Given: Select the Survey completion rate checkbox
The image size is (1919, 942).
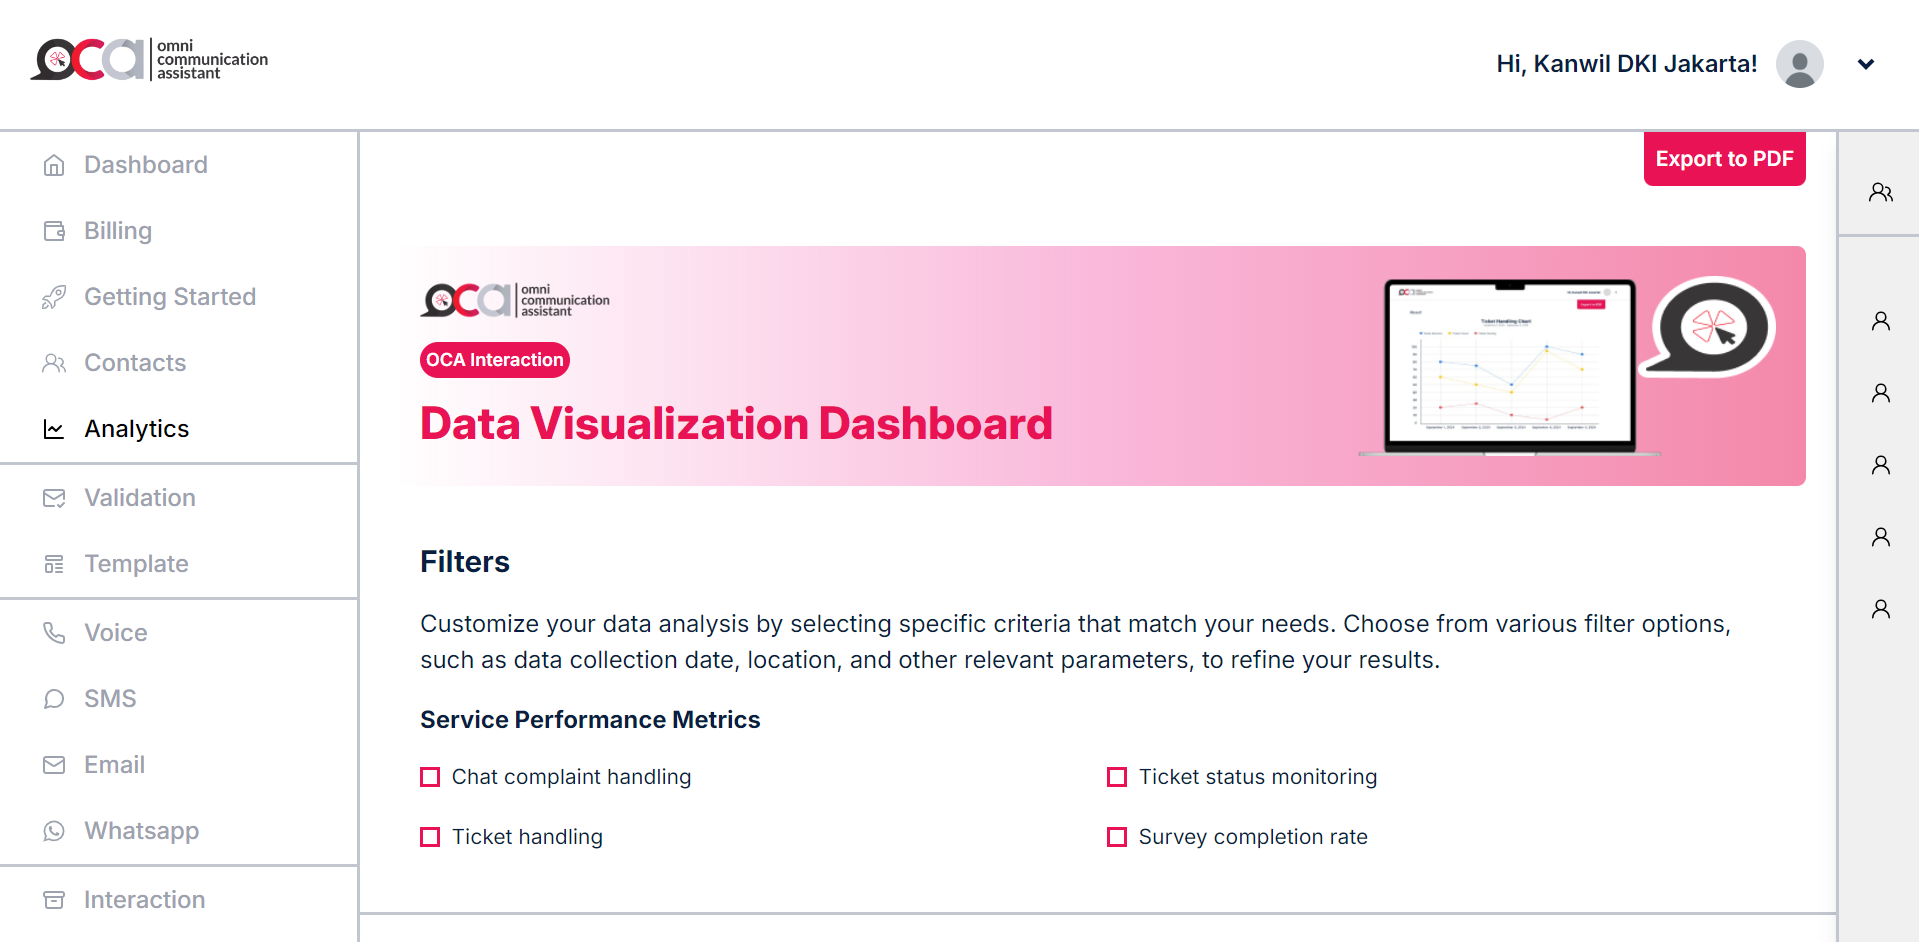Looking at the screenshot, I should click(1117, 837).
